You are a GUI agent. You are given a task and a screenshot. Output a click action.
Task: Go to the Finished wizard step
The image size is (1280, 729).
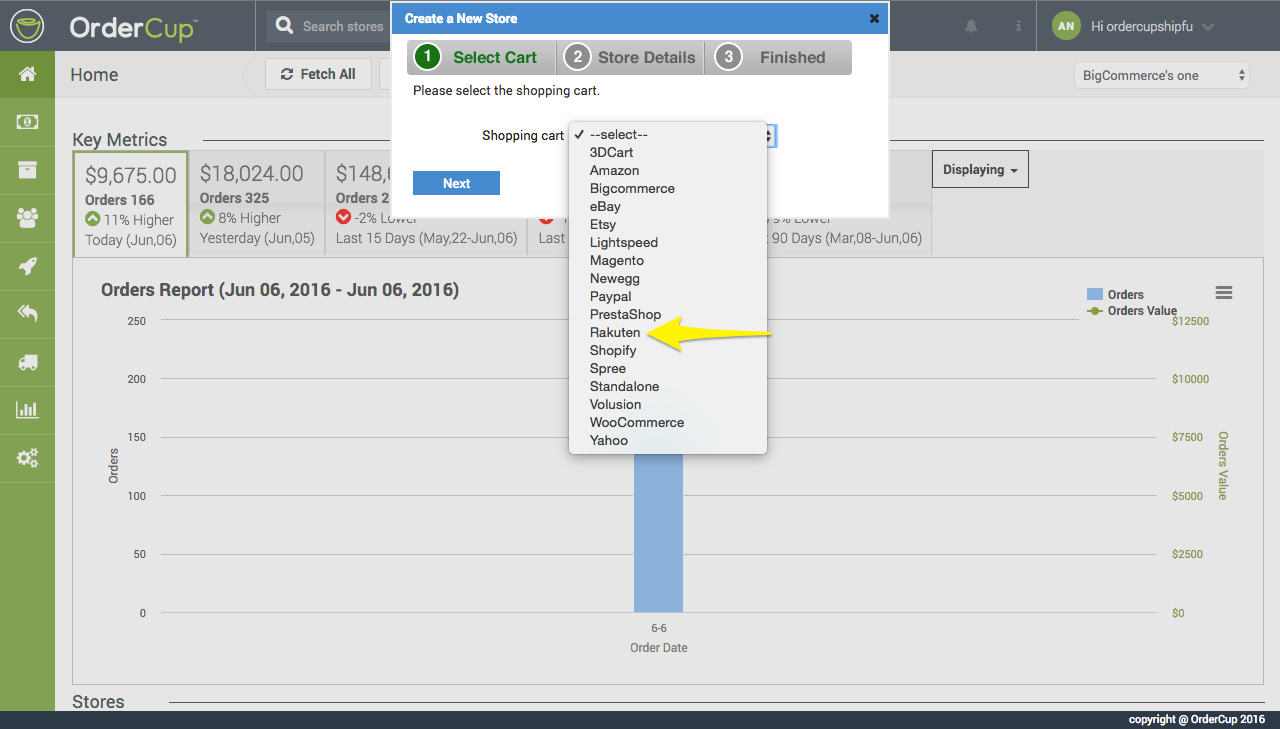(778, 57)
